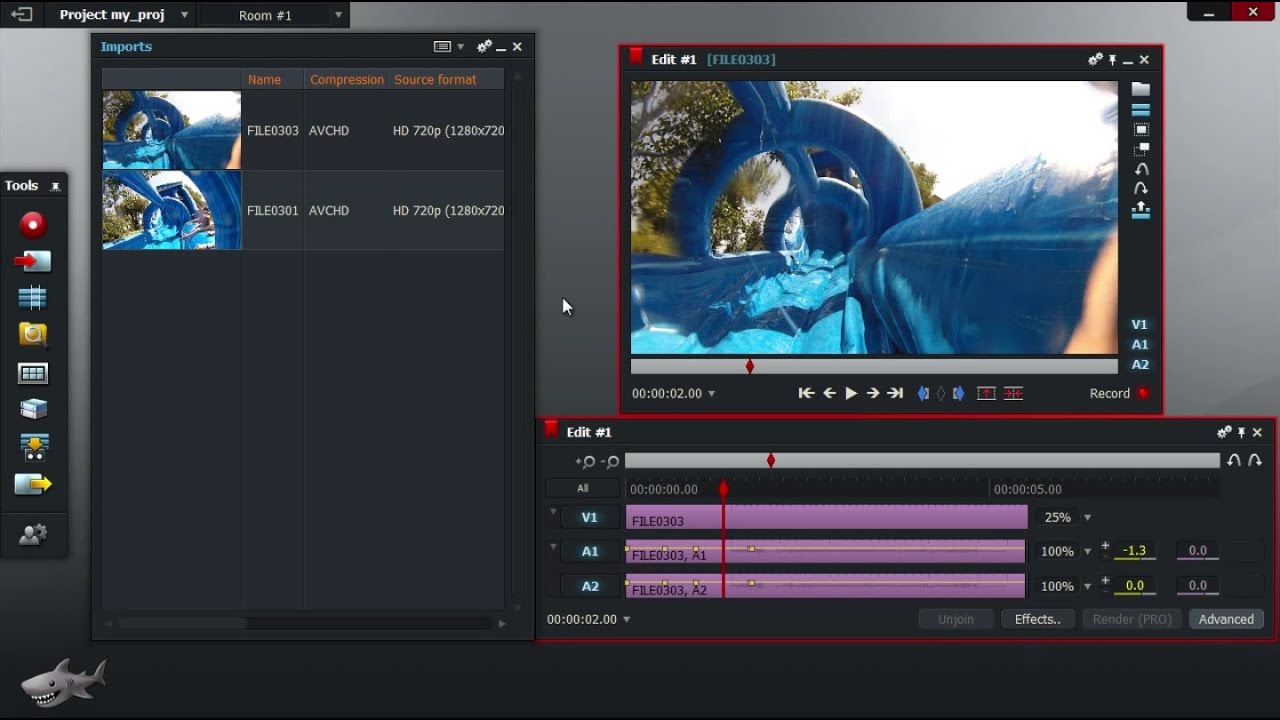Set a mark-in point with the blue marker
This screenshot has height=720, width=1280.
pyautogui.click(x=922, y=393)
